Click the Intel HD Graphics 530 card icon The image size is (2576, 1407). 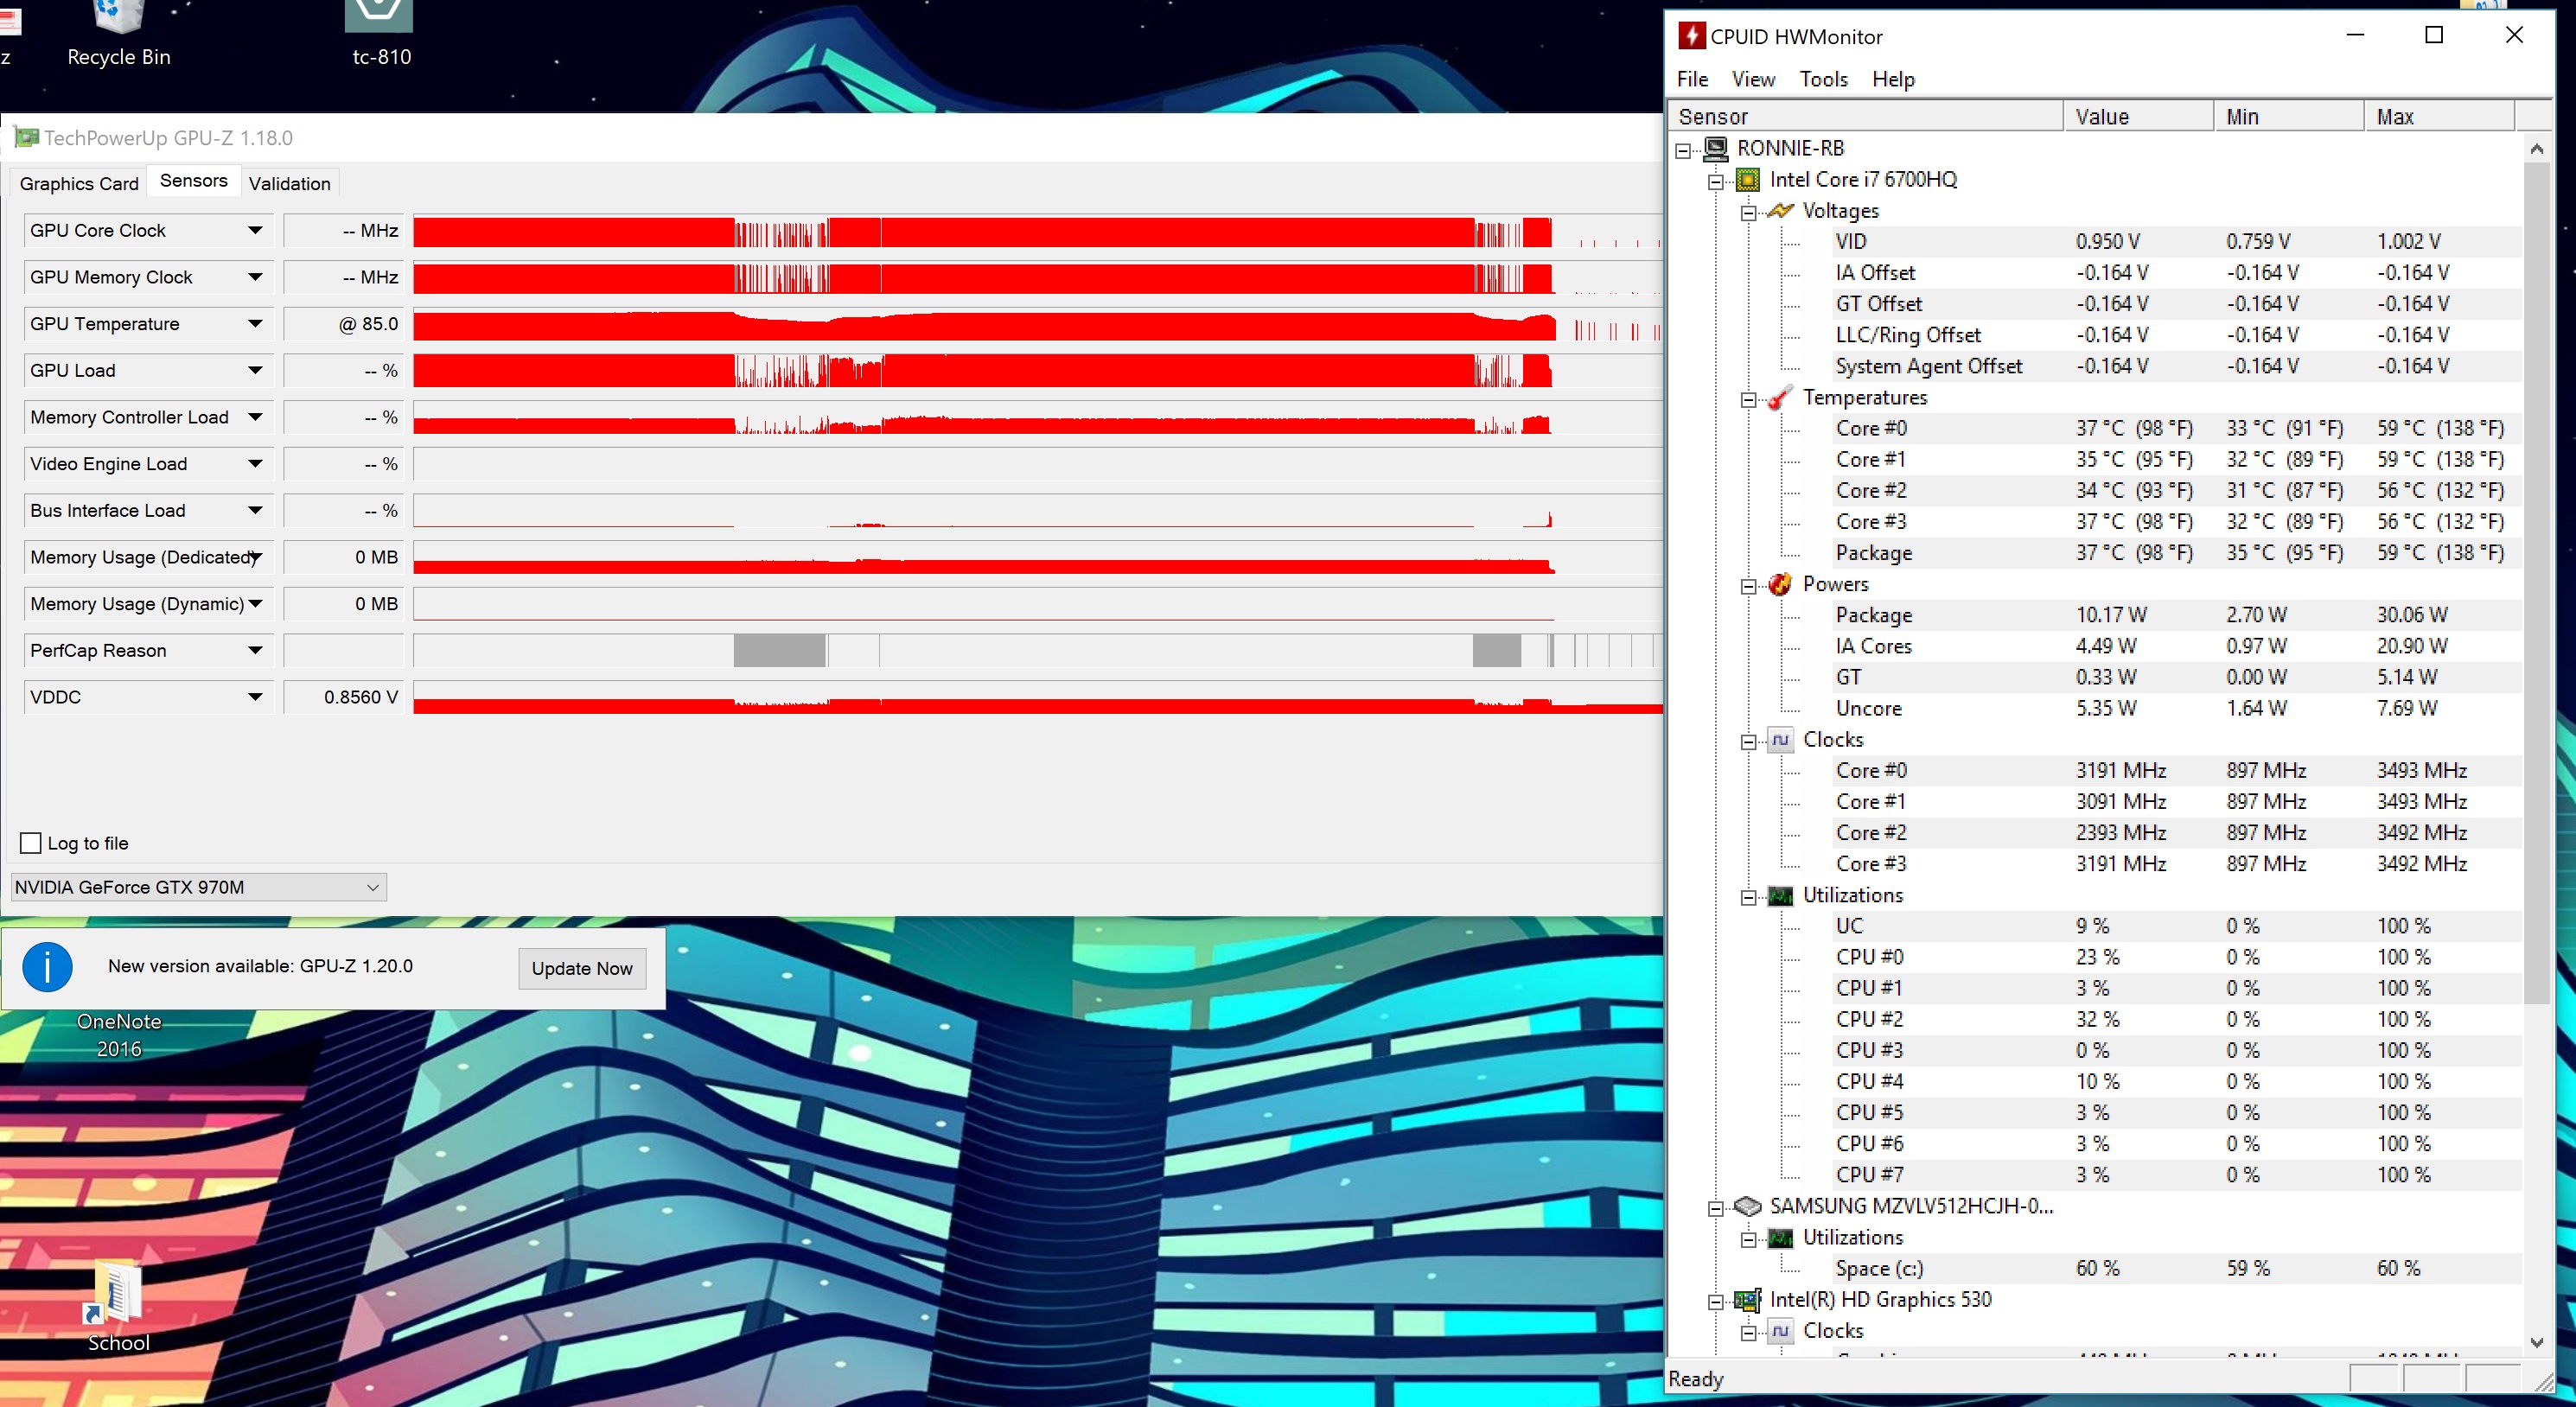point(1748,1300)
